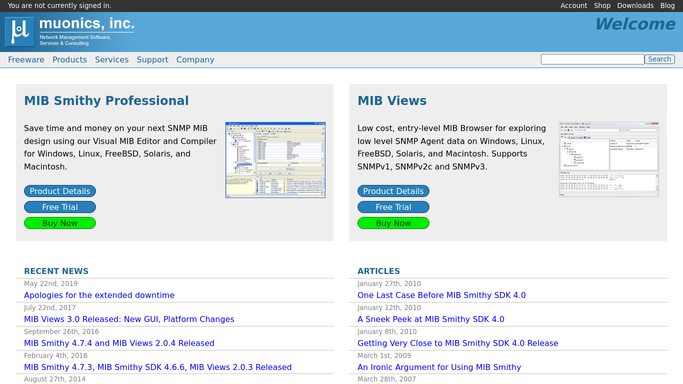Image resolution: width=683 pixels, height=384 pixels.
Task: Click the RECENT NEWS section heading
Action: (56, 271)
